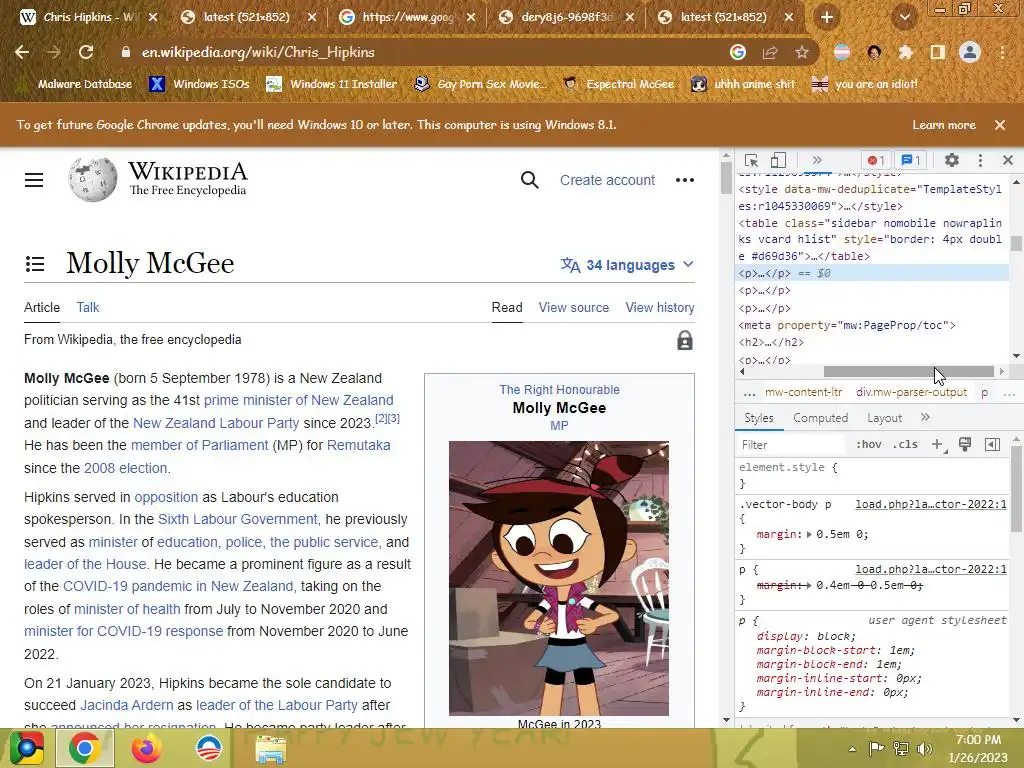Click the Molly McGee infobox image
Viewport: 1024px width, 768px height.
point(558,578)
